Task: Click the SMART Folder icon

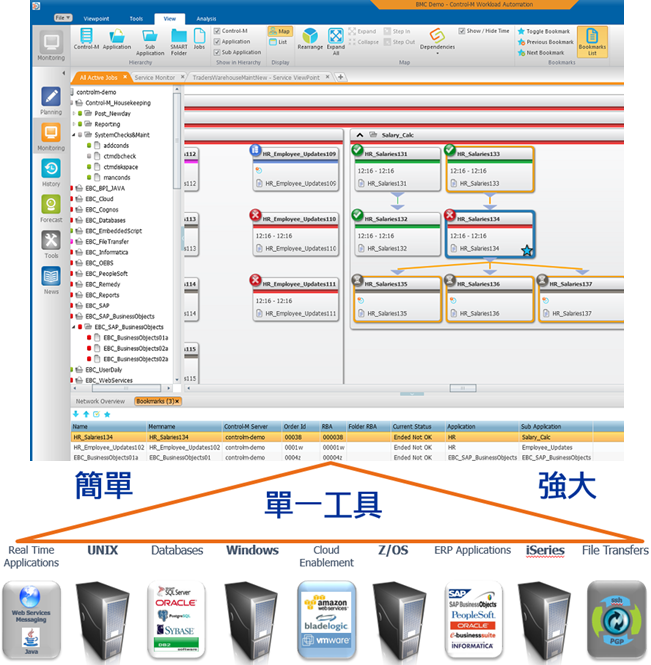Action: click(179, 42)
